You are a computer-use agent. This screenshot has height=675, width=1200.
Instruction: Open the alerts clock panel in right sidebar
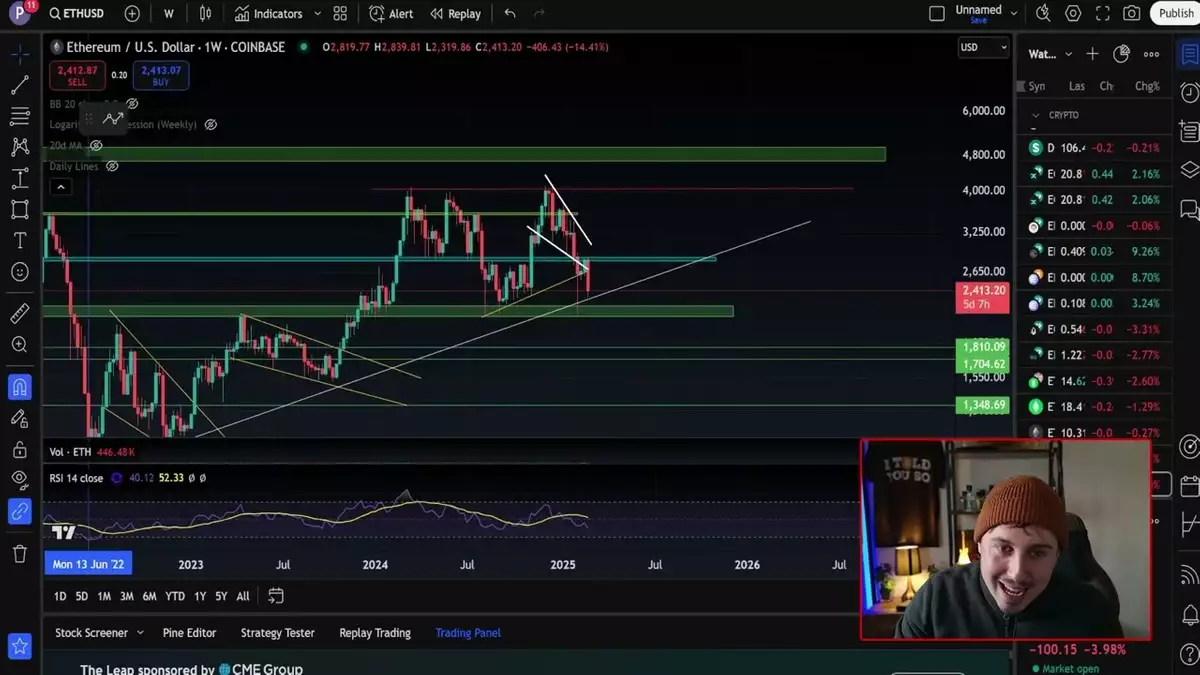tap(1189, 93)
